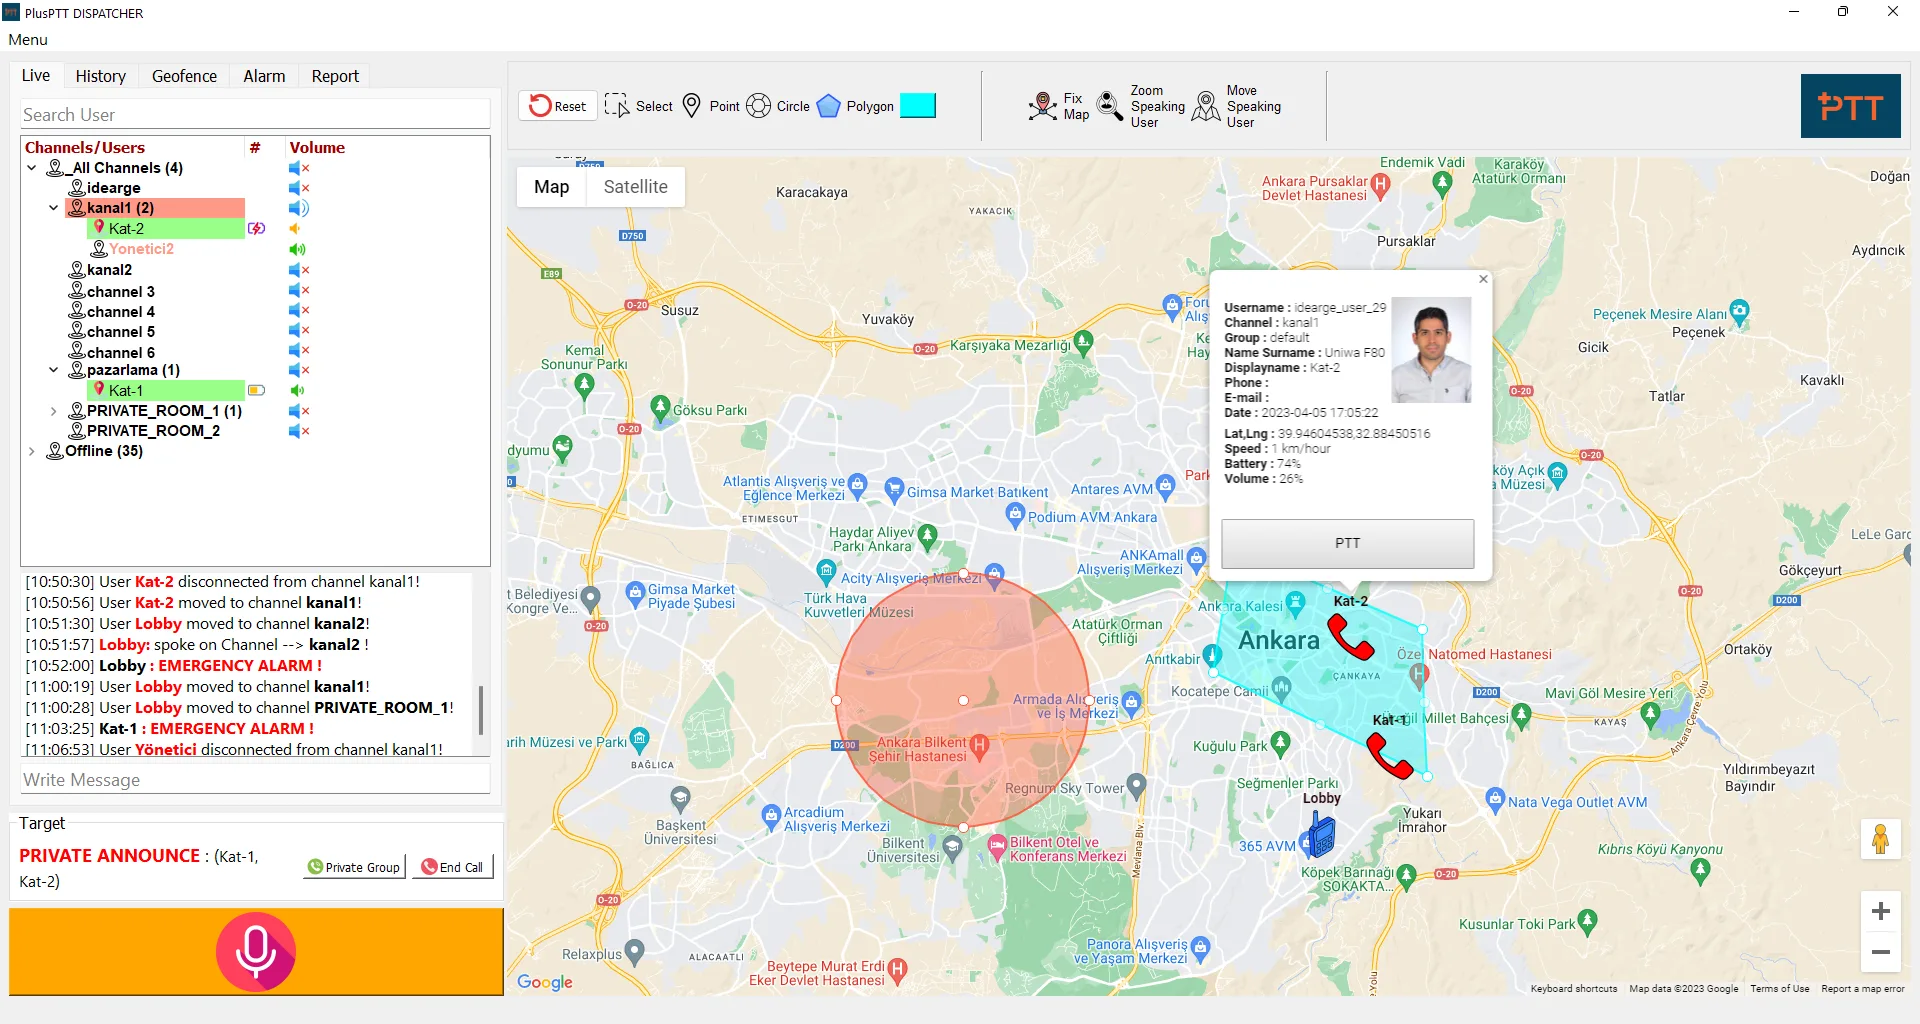Click Lobby radio marker on map
This screenshot has height=1024, width=1920.
click(x=1322, y=834)
